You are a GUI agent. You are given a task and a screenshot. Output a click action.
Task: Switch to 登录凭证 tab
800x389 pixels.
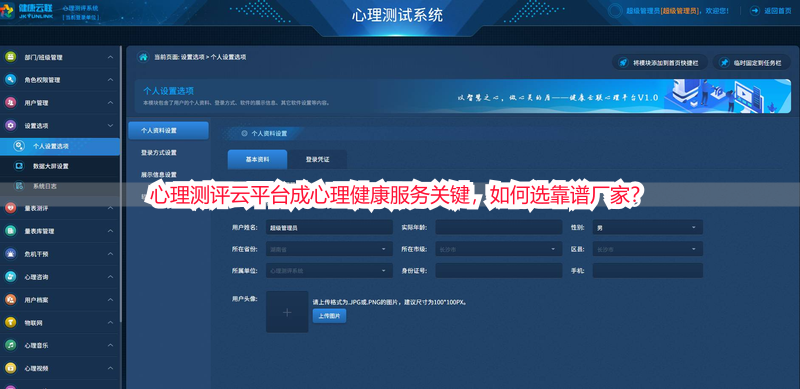click(317, 159)
